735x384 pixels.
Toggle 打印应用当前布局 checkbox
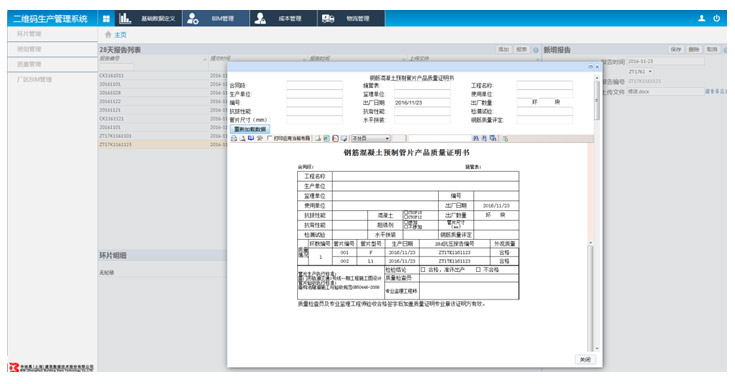point(270,138)
